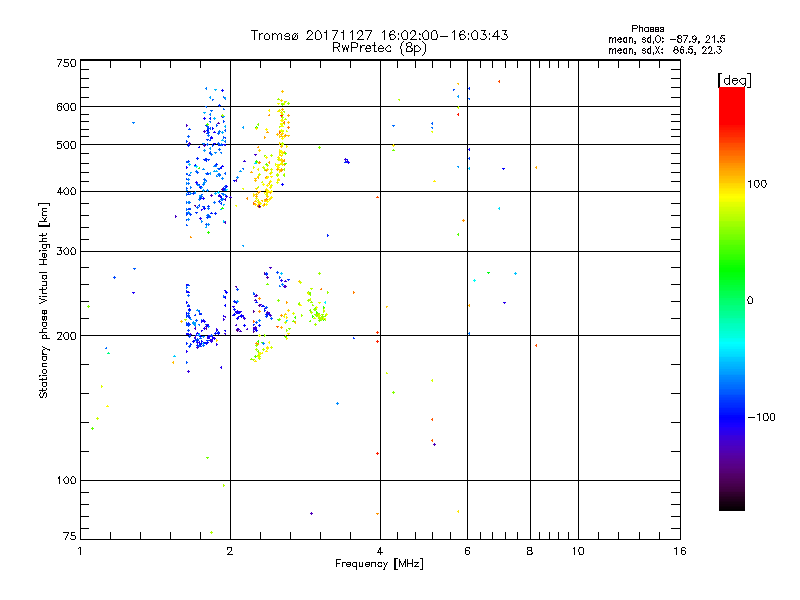
Task: Click the y-axis tick label '400'
Action: [66, 192]
